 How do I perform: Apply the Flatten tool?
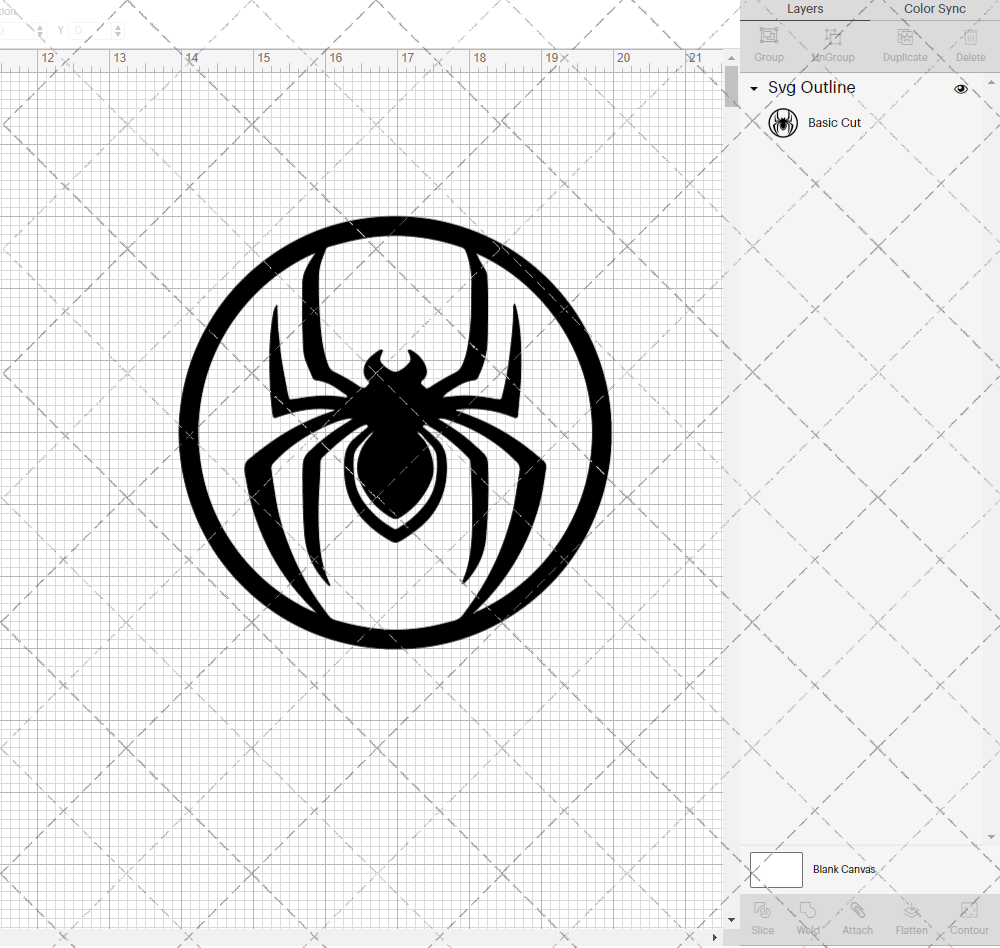click(x=911, y=918)
